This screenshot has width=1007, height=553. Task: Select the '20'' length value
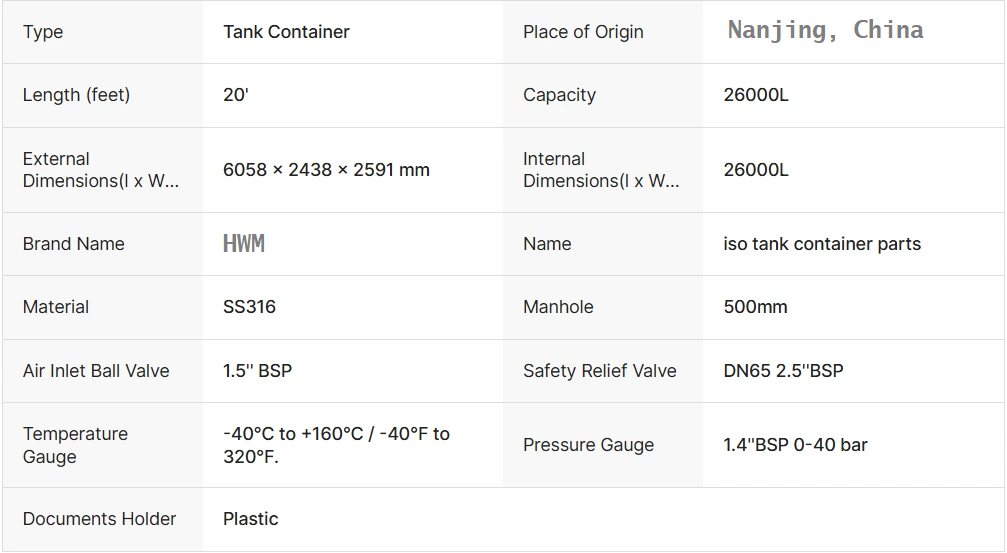point(236,95)
